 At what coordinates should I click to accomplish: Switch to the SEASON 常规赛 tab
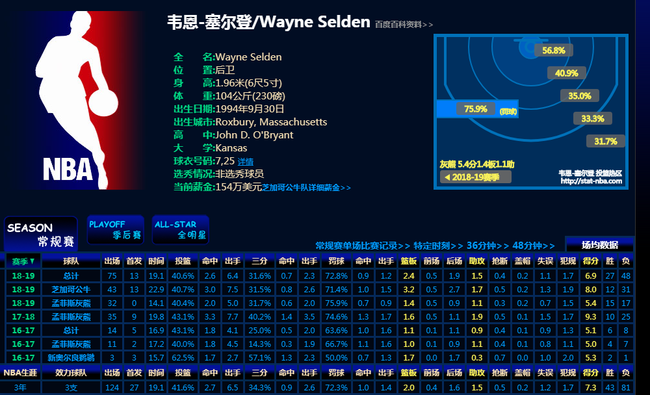click(41, 234)
